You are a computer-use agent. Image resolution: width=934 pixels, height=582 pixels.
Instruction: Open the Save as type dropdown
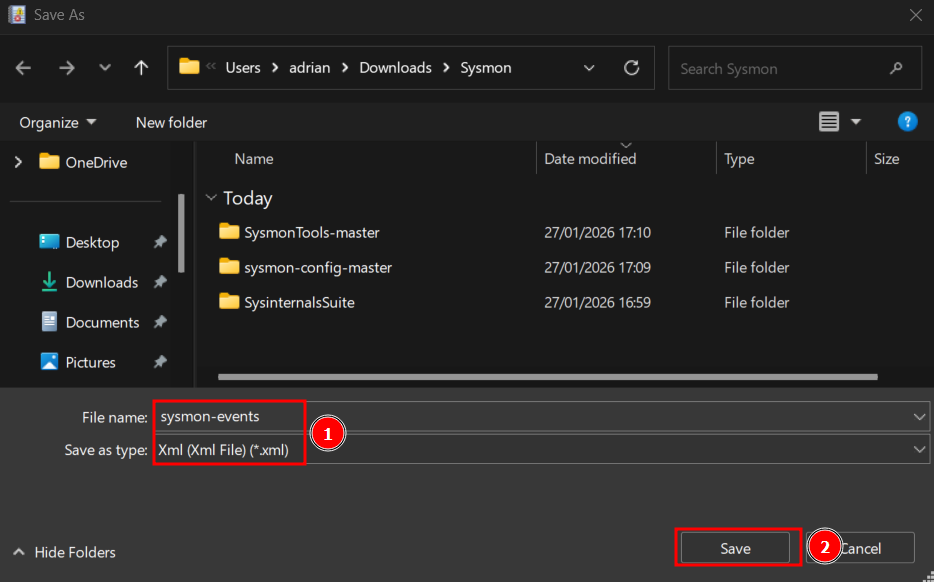(x=919, y=450)
